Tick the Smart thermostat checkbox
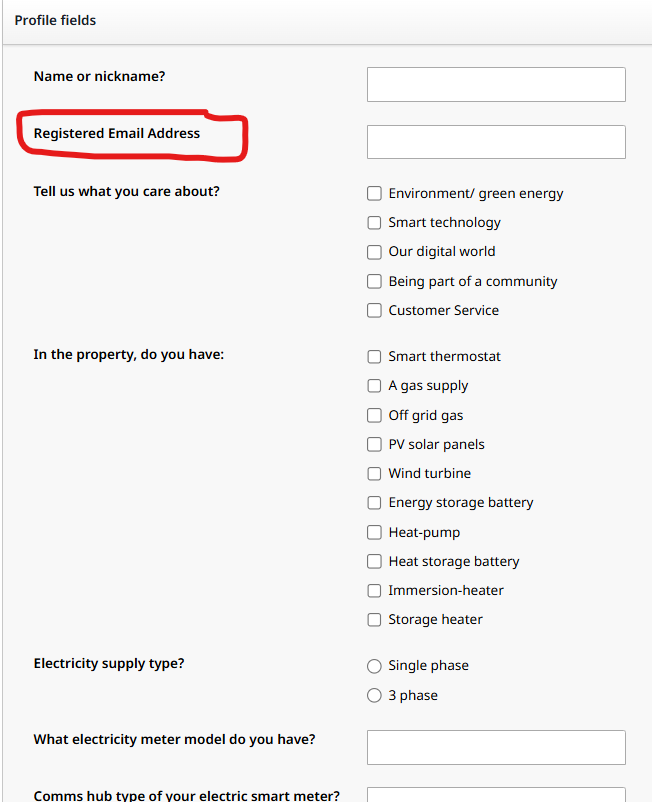 pos(374,357)
